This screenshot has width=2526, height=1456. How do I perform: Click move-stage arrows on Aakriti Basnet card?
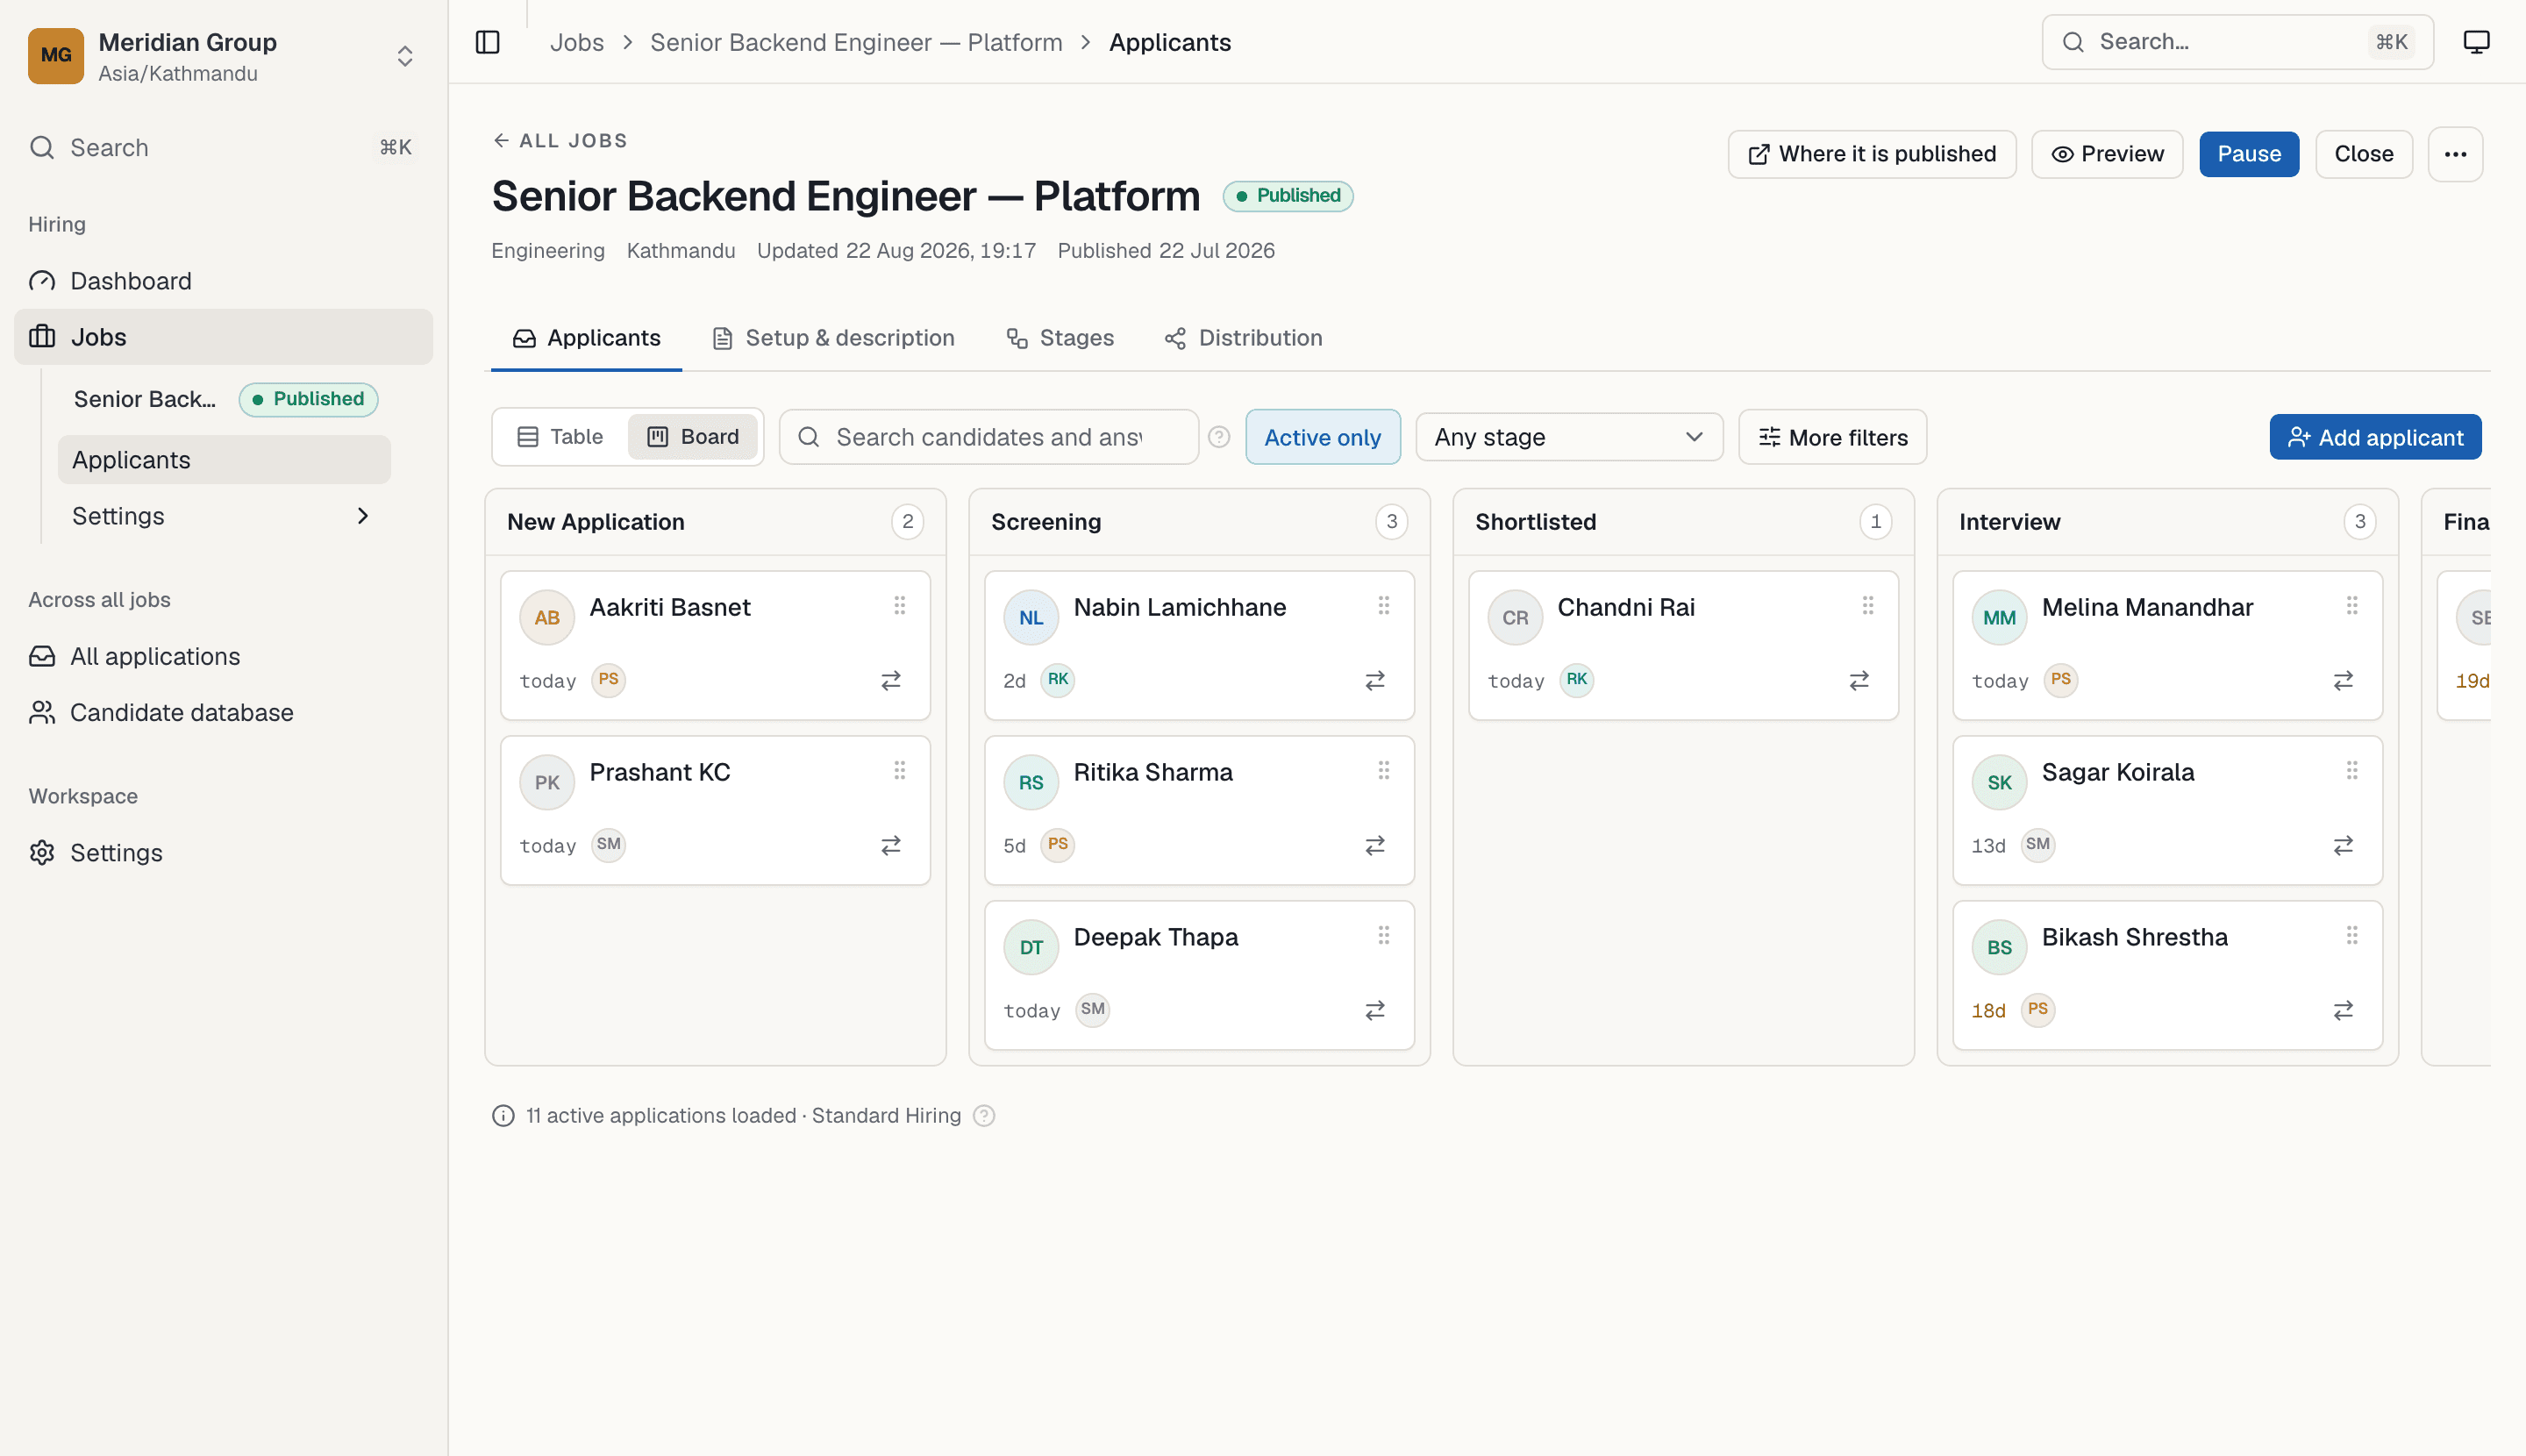point(891,681)
